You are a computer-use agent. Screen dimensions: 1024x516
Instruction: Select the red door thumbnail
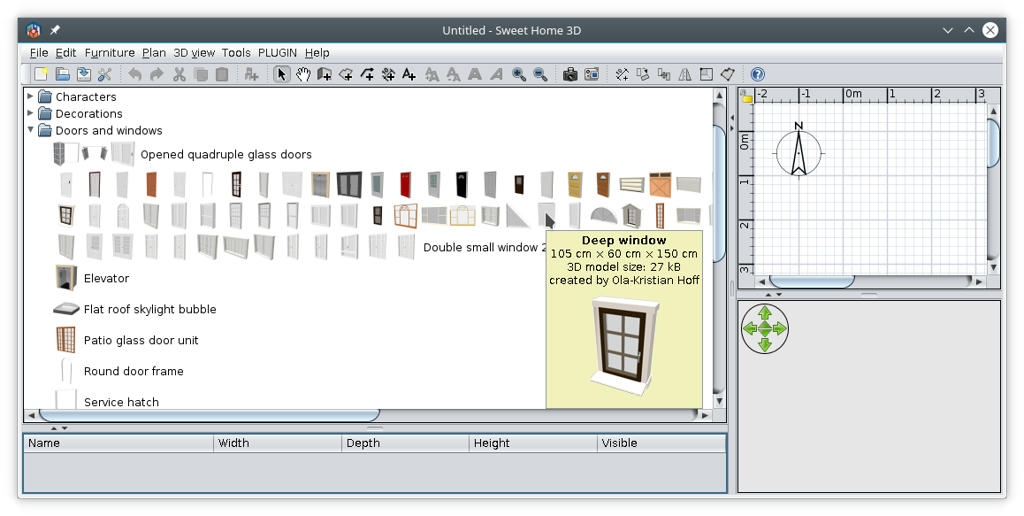pyautogui.click(x=406, y=185)
